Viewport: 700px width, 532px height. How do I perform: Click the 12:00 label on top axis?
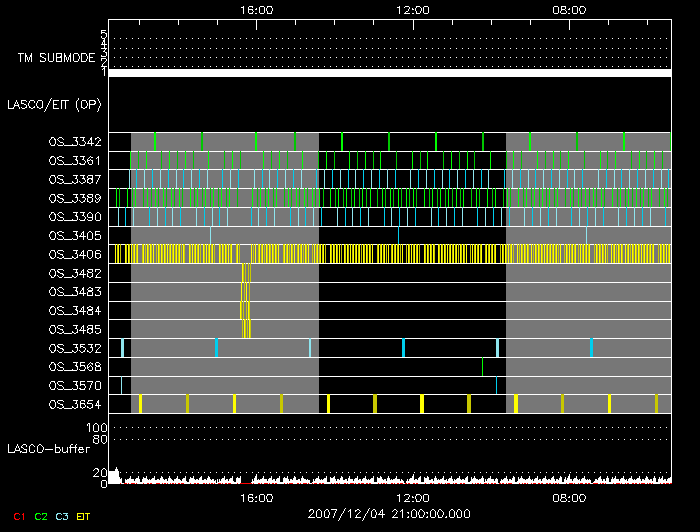click(413, 9)
